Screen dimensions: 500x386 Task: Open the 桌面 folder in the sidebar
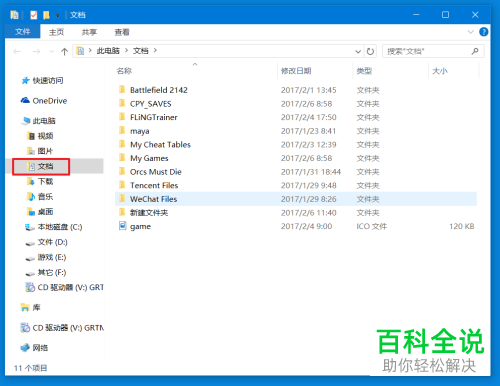[x=45, y=212]
